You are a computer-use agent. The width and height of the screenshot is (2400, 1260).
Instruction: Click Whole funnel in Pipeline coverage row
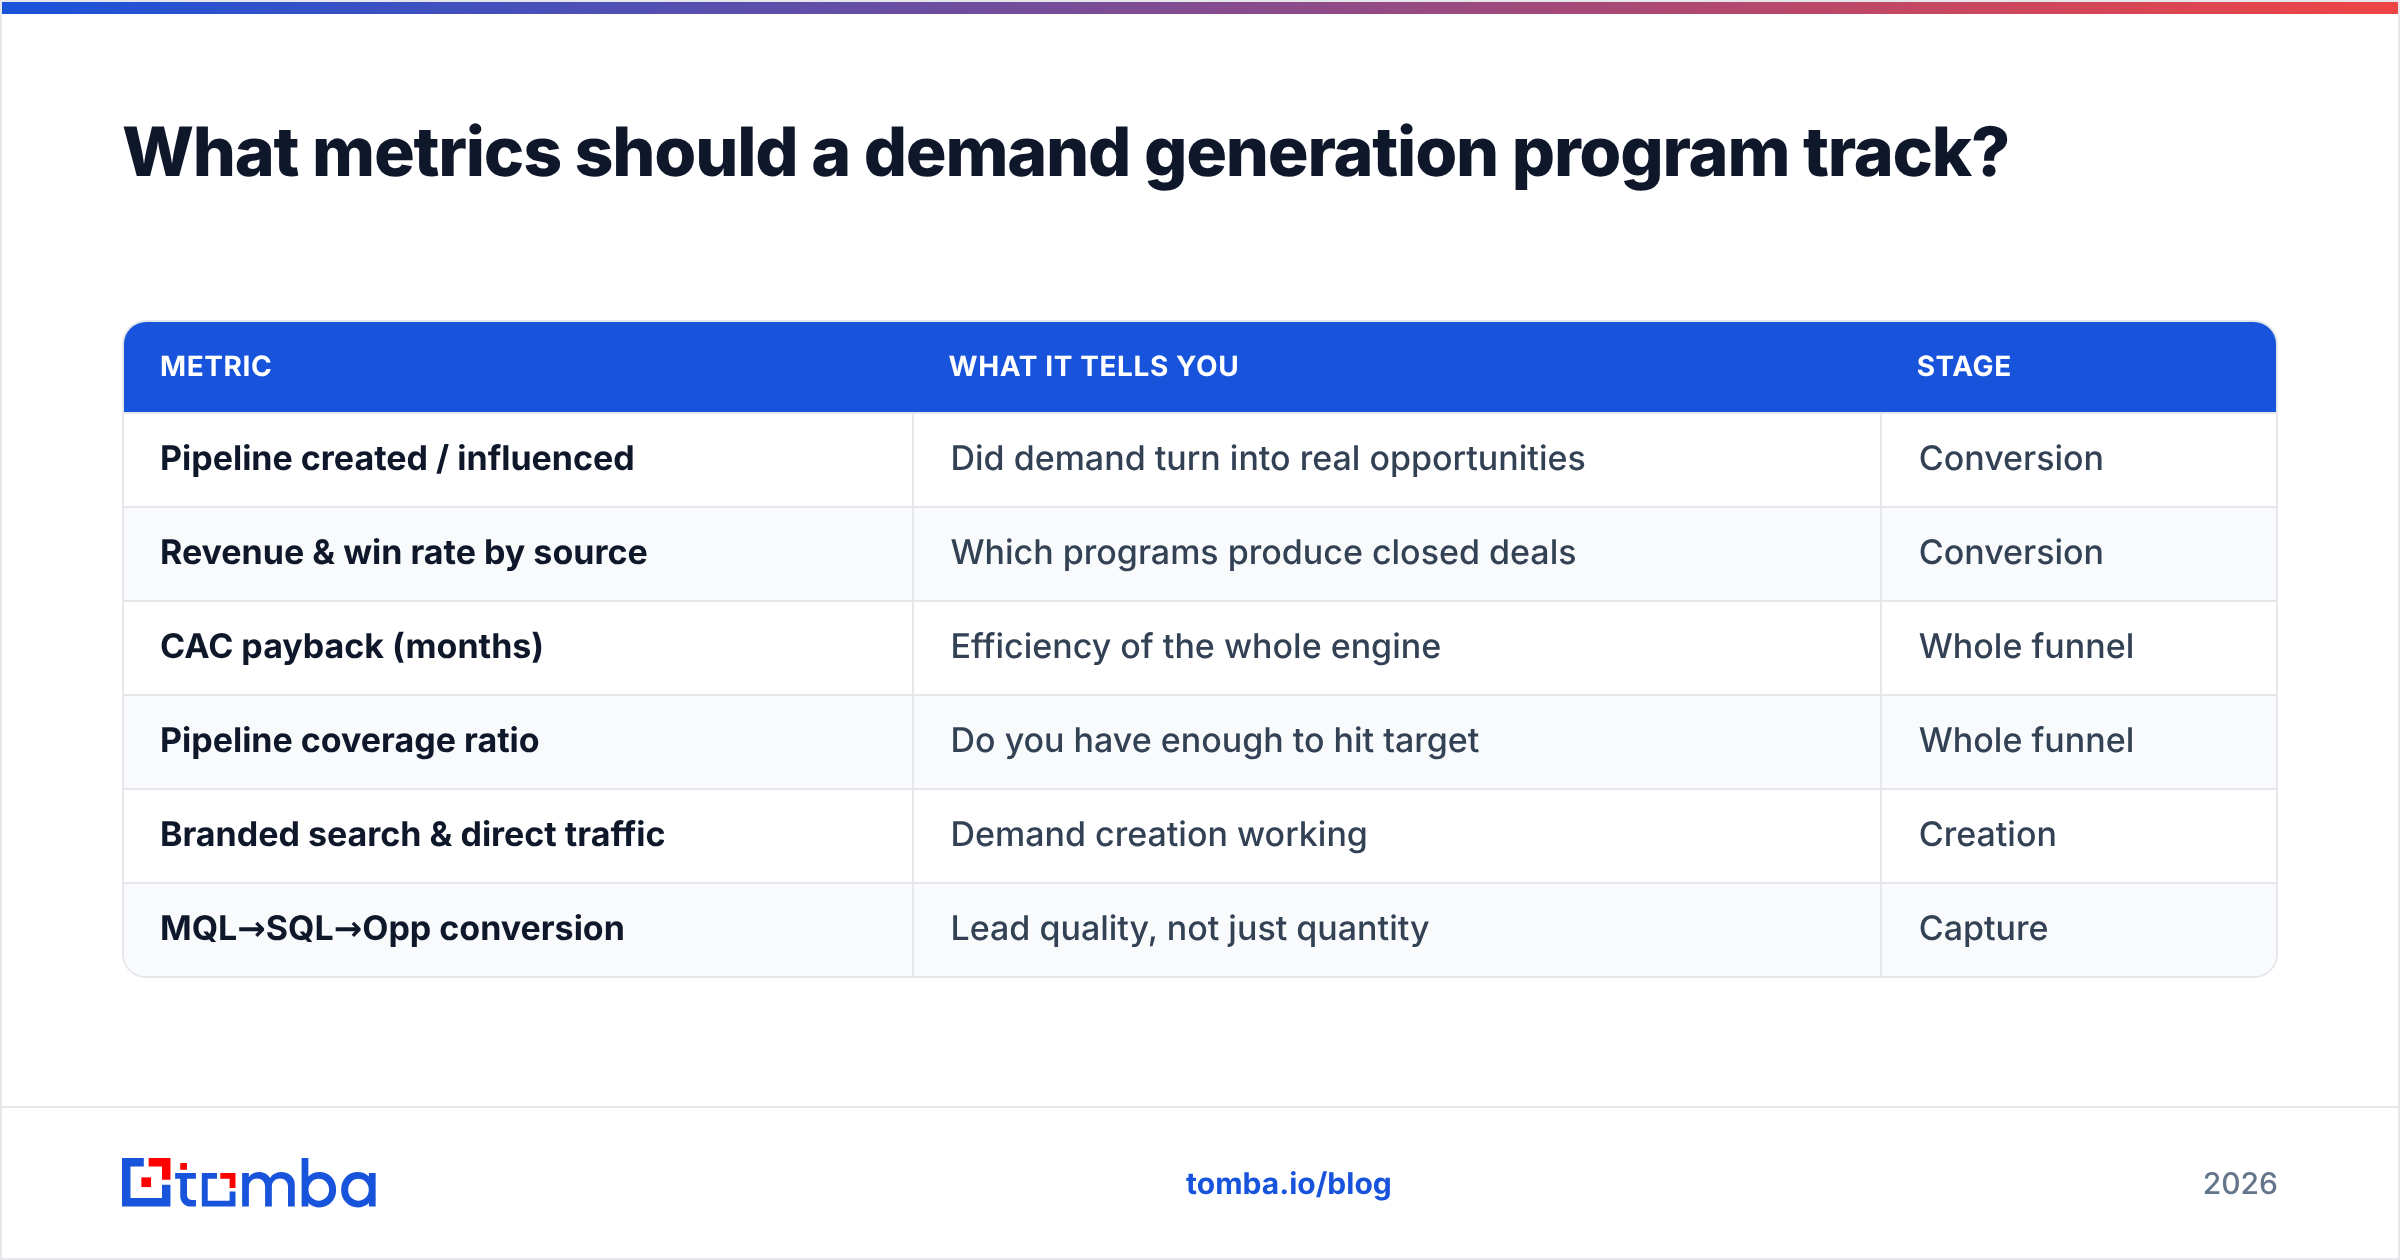pyautogui.click(x=2026, y=740)
